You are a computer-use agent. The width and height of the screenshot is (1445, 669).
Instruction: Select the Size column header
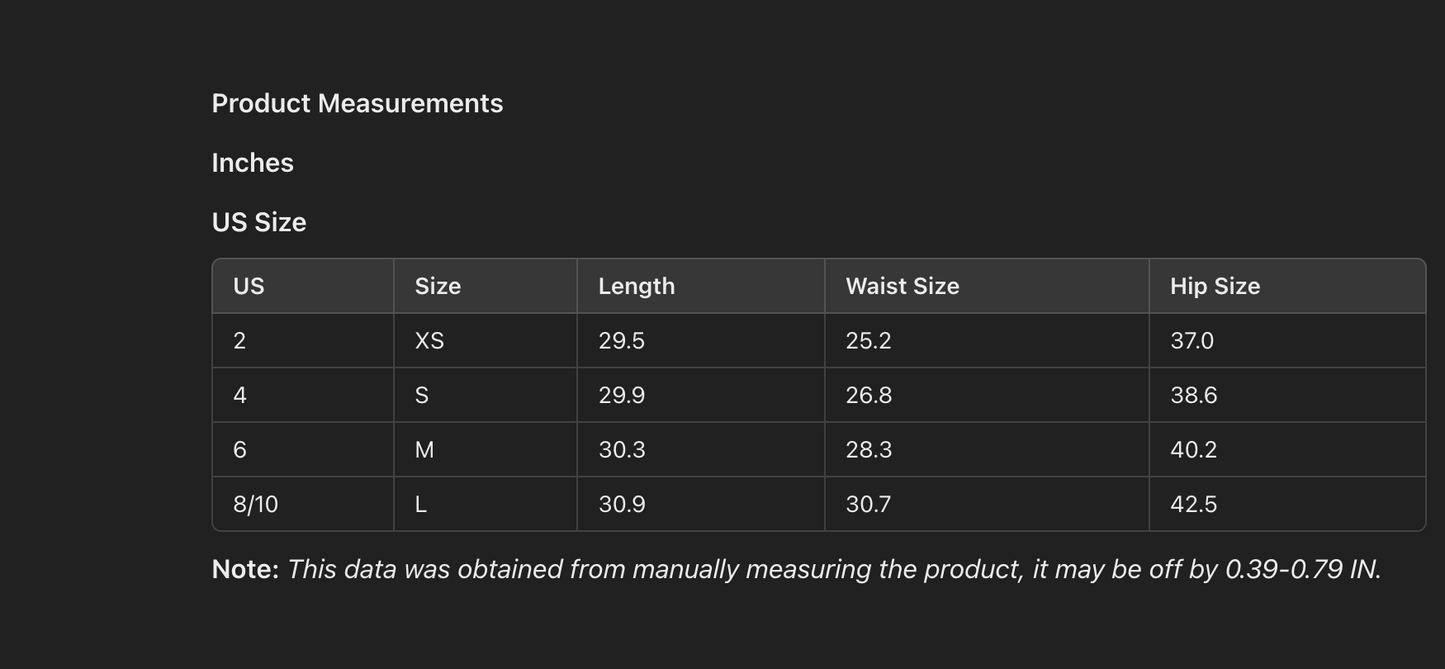coord(437,286)
